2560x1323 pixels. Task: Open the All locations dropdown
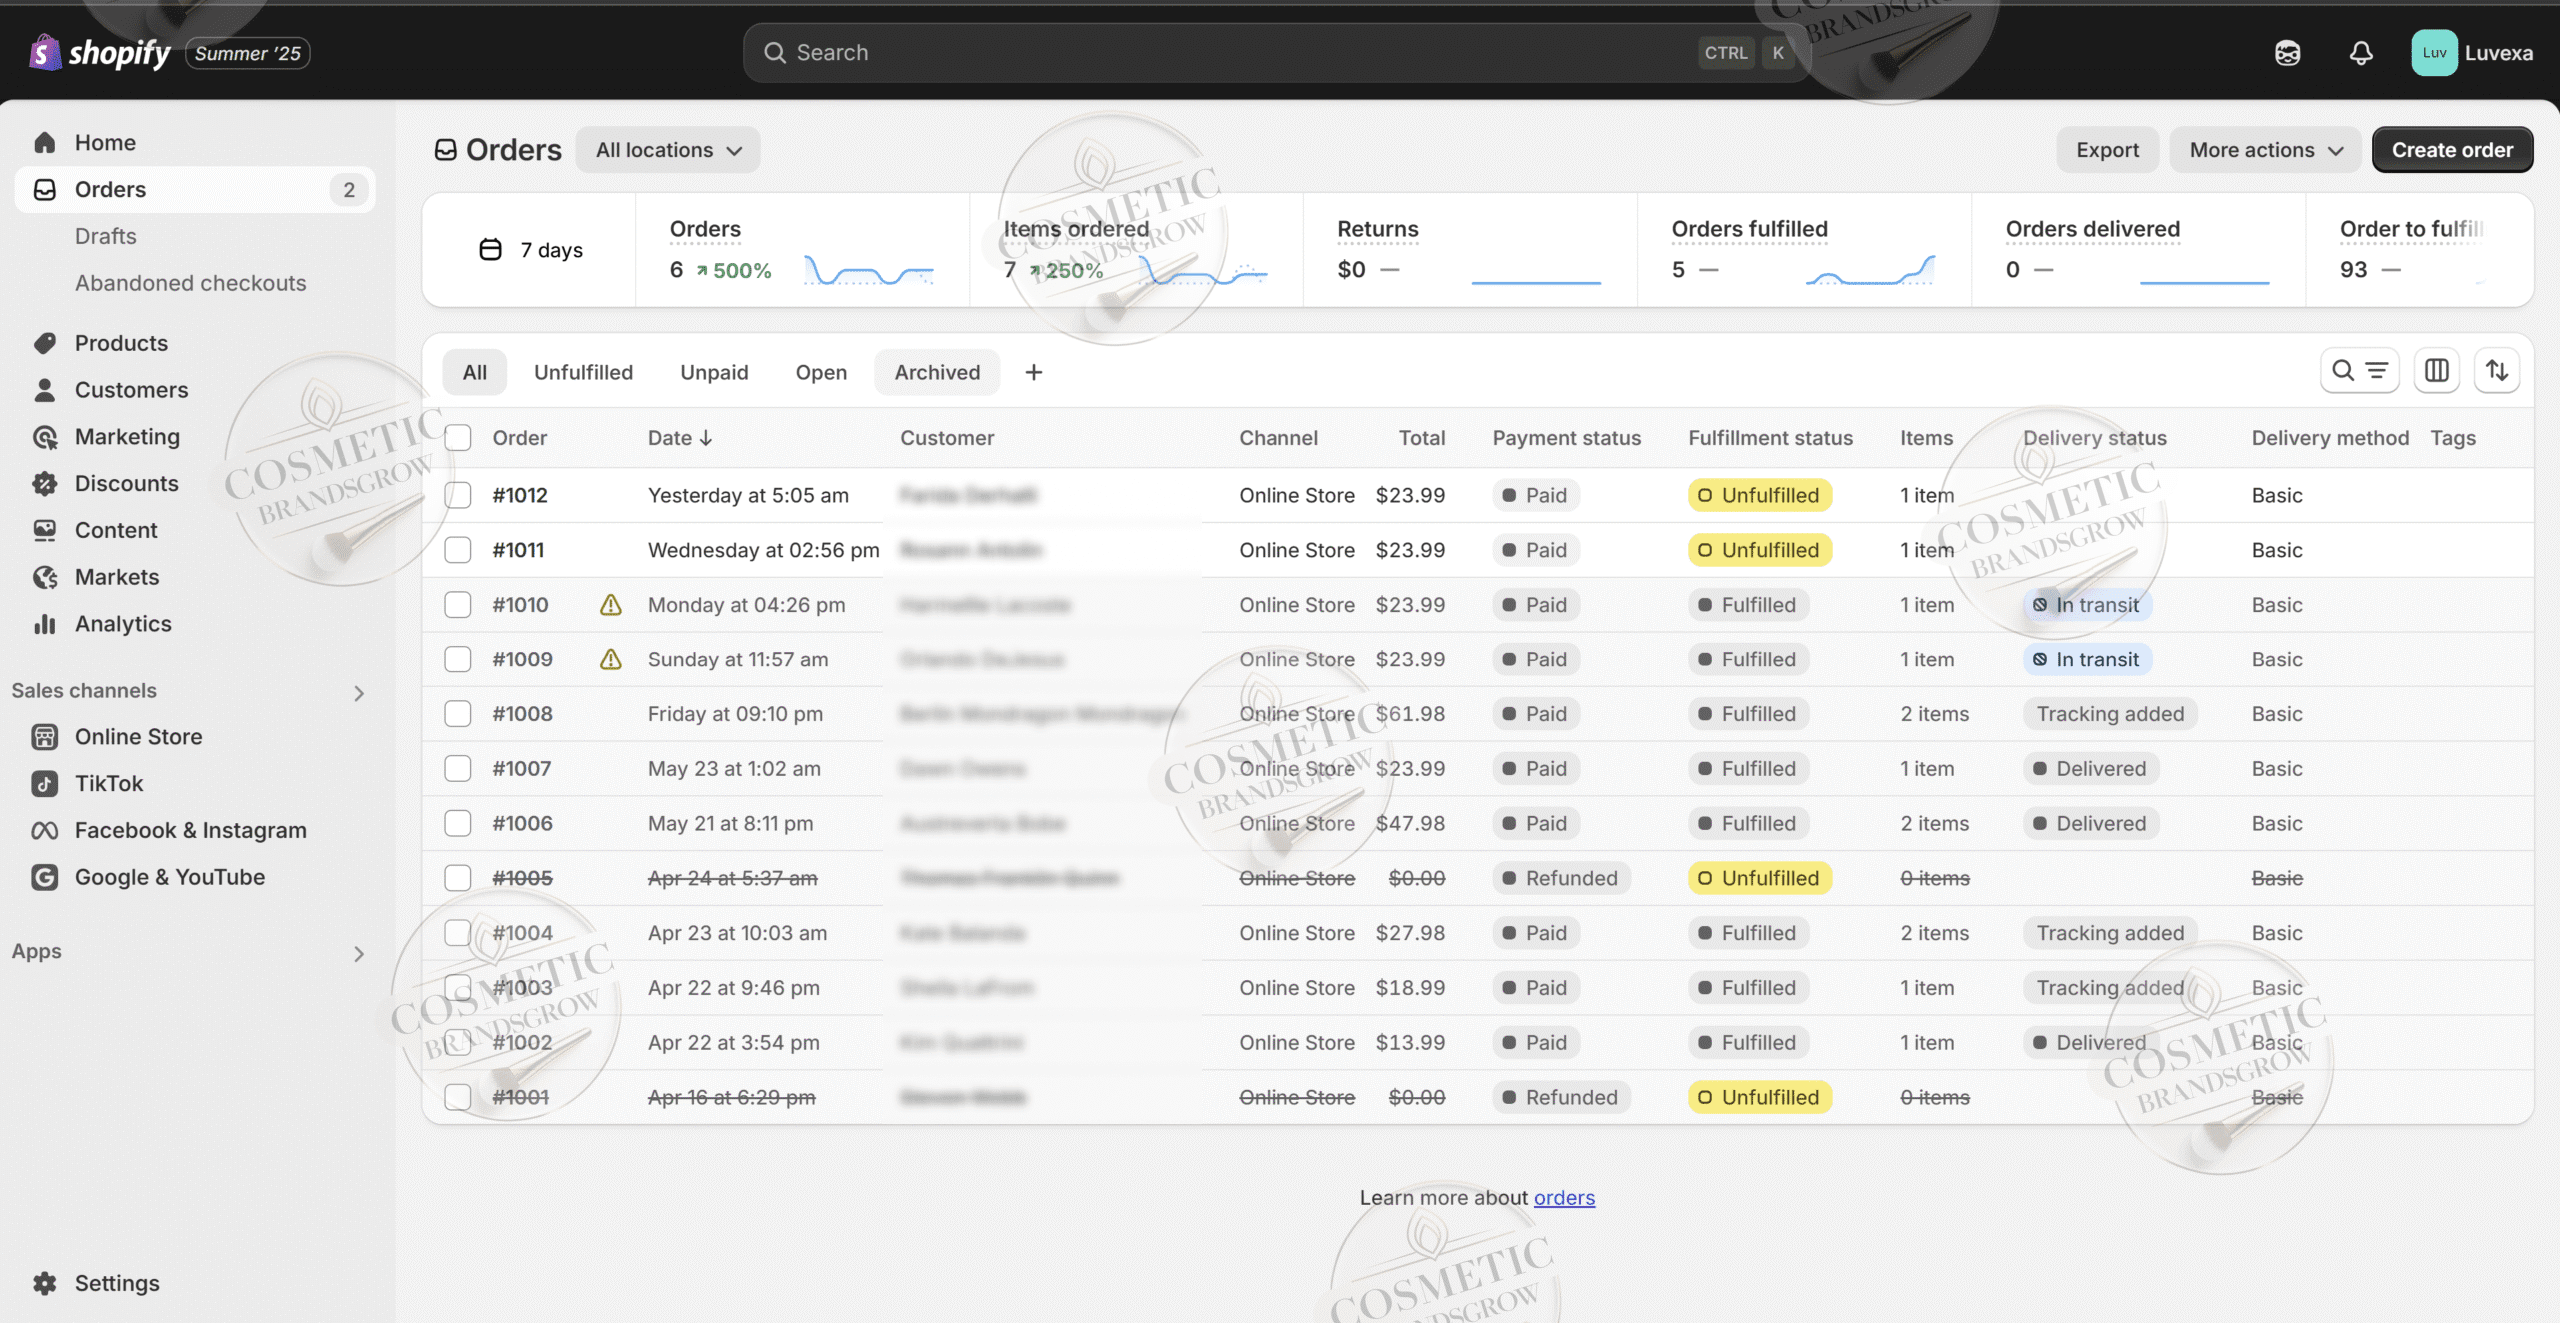667,150
